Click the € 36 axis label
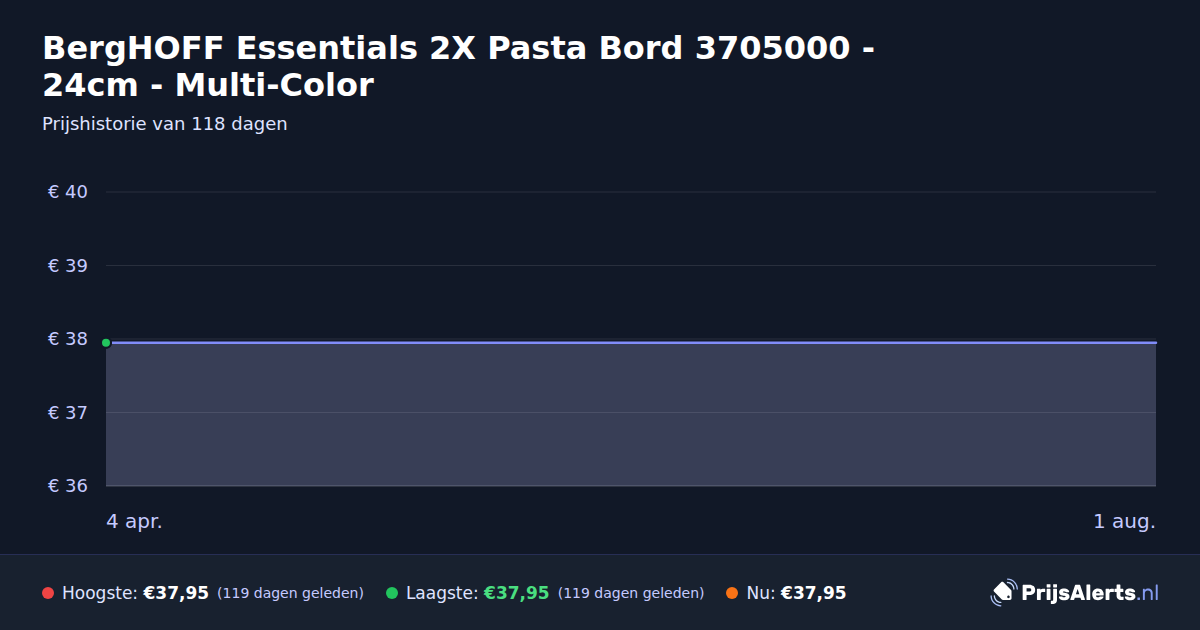 point(68,486)
